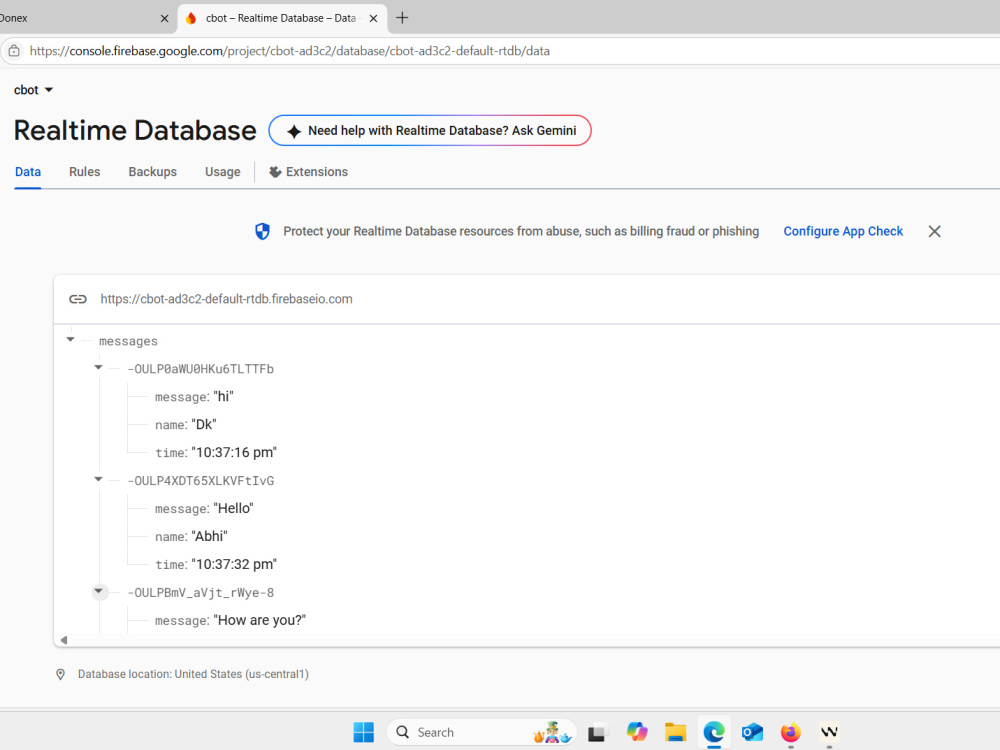Click the browser address bar URL
The width and height of the screenshot is (1000, 750).
[290, 51]
